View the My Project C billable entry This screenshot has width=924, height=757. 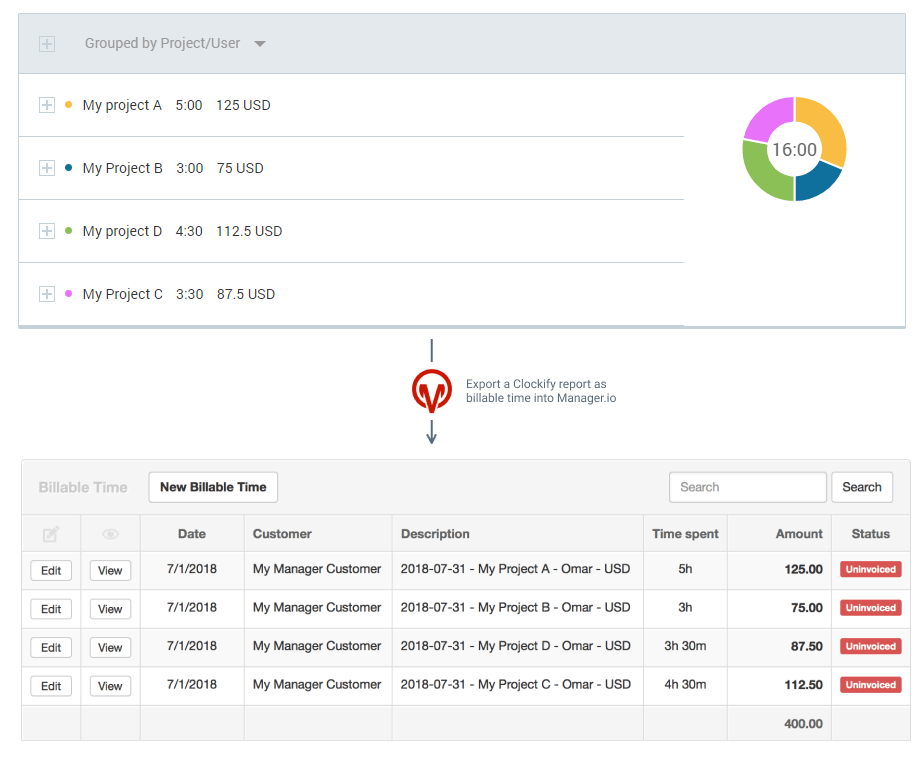pyautogui.click(x=110, y=686)
